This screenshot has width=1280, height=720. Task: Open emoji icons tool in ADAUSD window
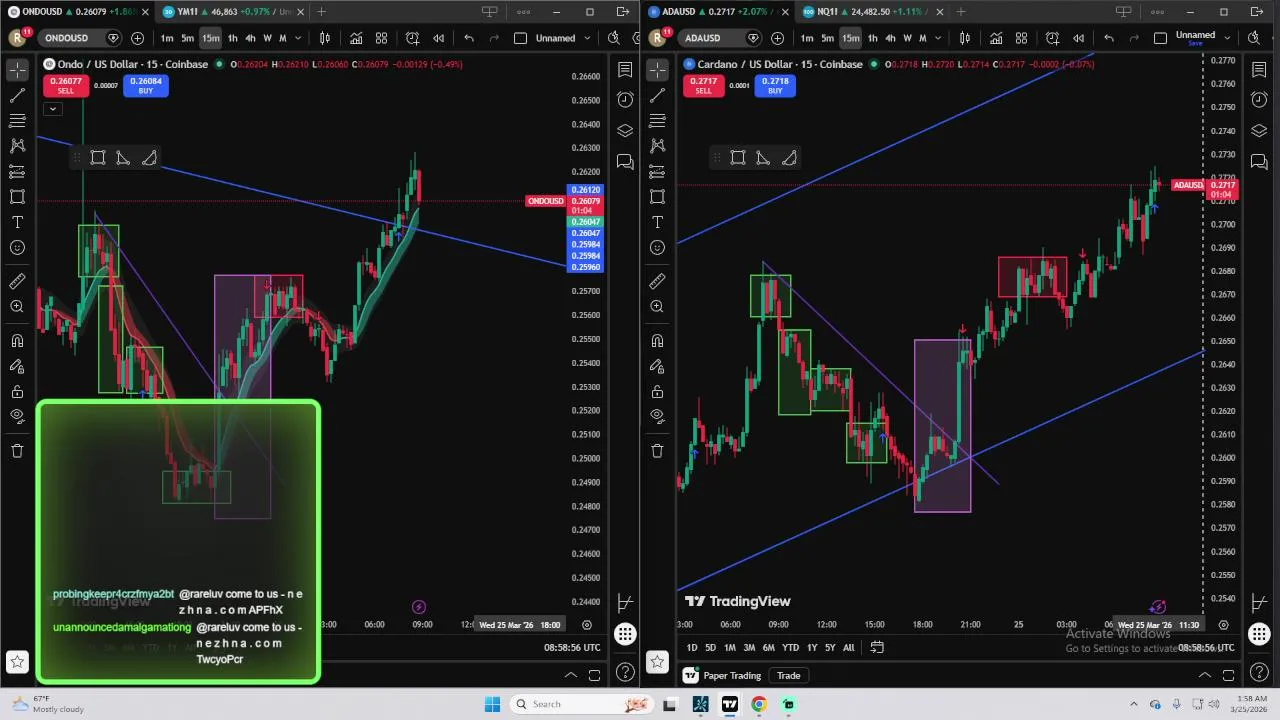[x=657, y=248]
